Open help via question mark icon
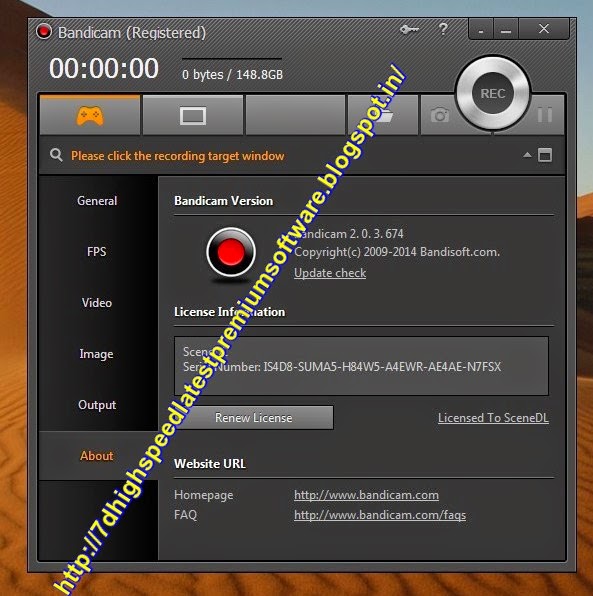593x596 pixels. 443,29
